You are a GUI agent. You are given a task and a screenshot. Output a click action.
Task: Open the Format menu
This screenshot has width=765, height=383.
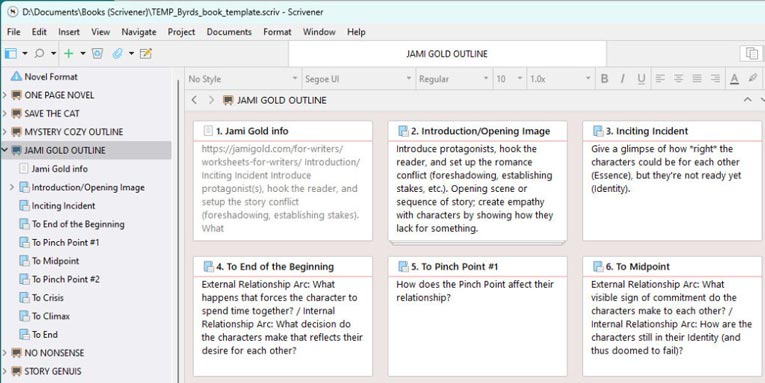tap(277, 32)
